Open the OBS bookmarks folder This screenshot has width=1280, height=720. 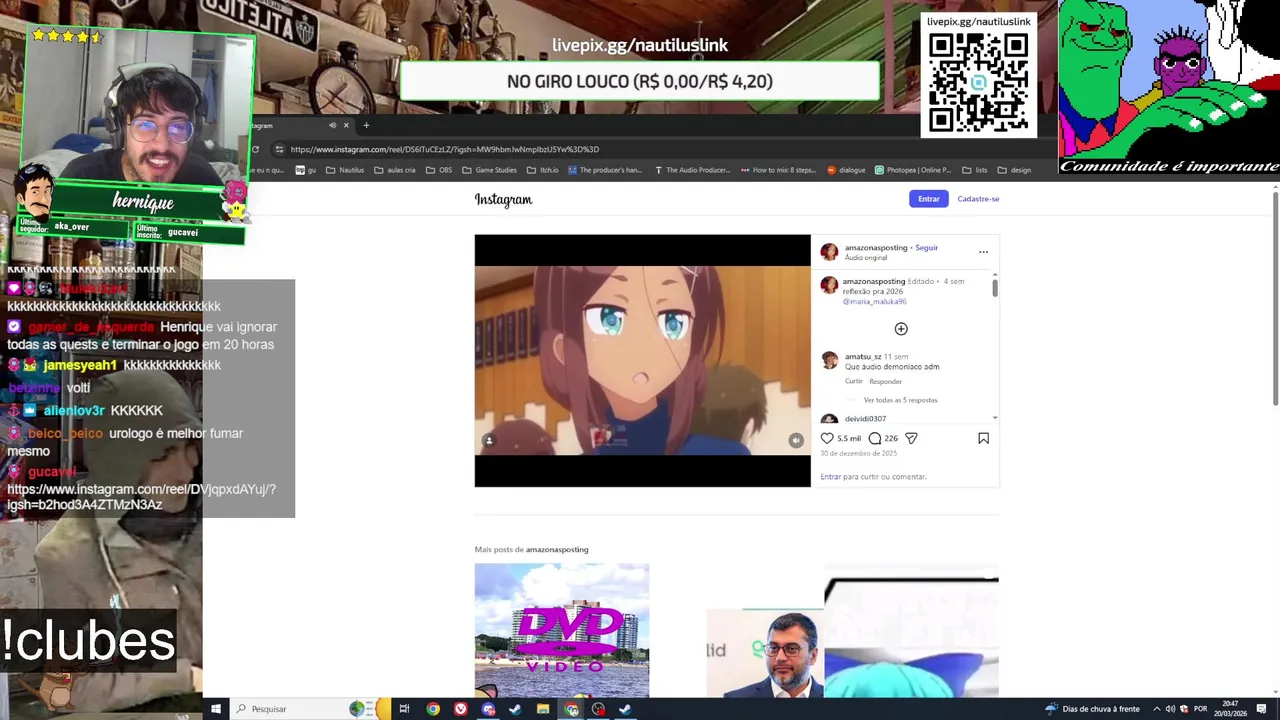pos(439,170)
